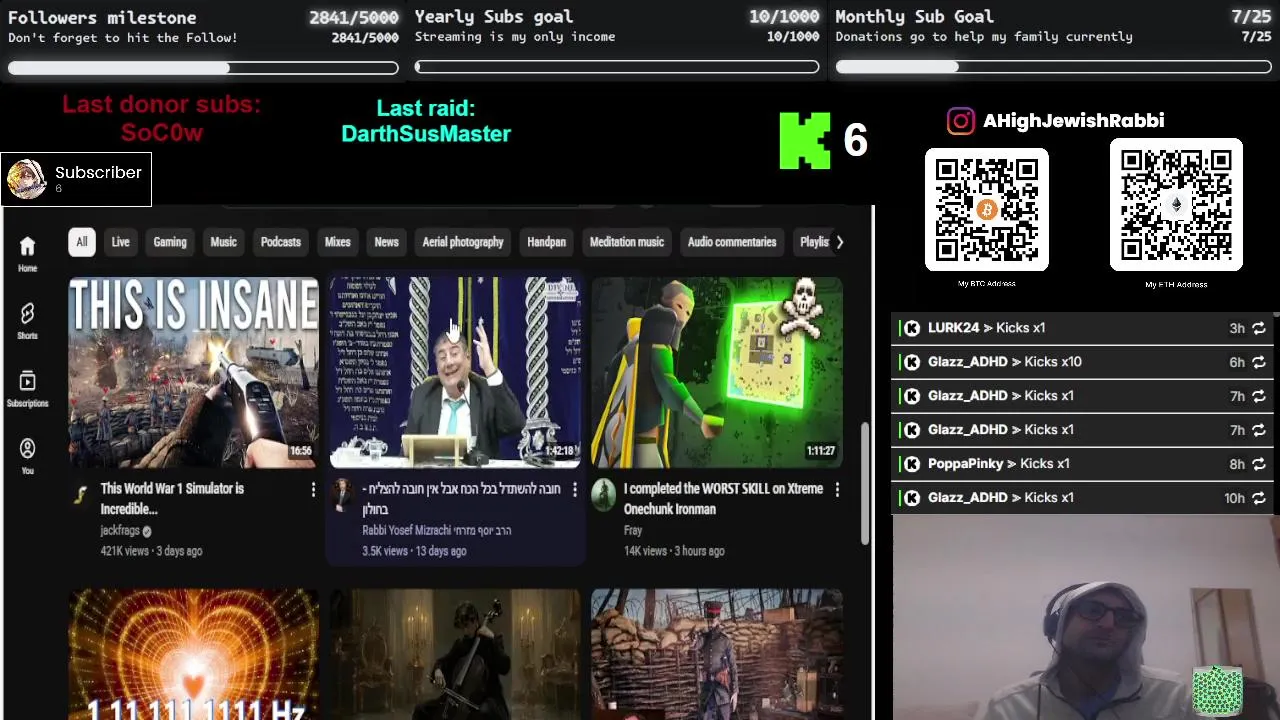The image size is (1280, 720).
Task: Click Kick icon beside Glazz_ADHD Kicks x10
Action: [912, 362]
